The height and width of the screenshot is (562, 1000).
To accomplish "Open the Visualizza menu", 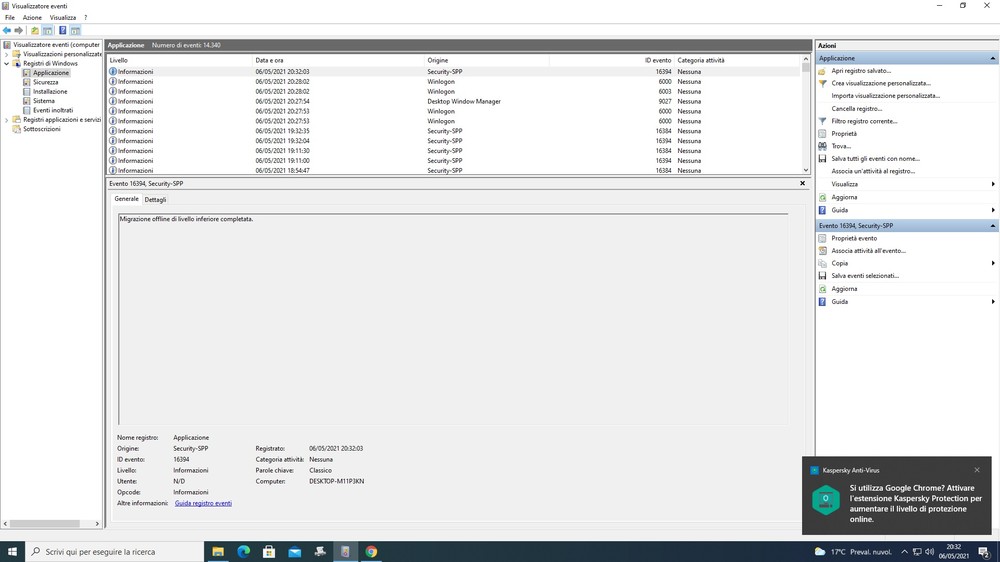I will click(62, 18).
